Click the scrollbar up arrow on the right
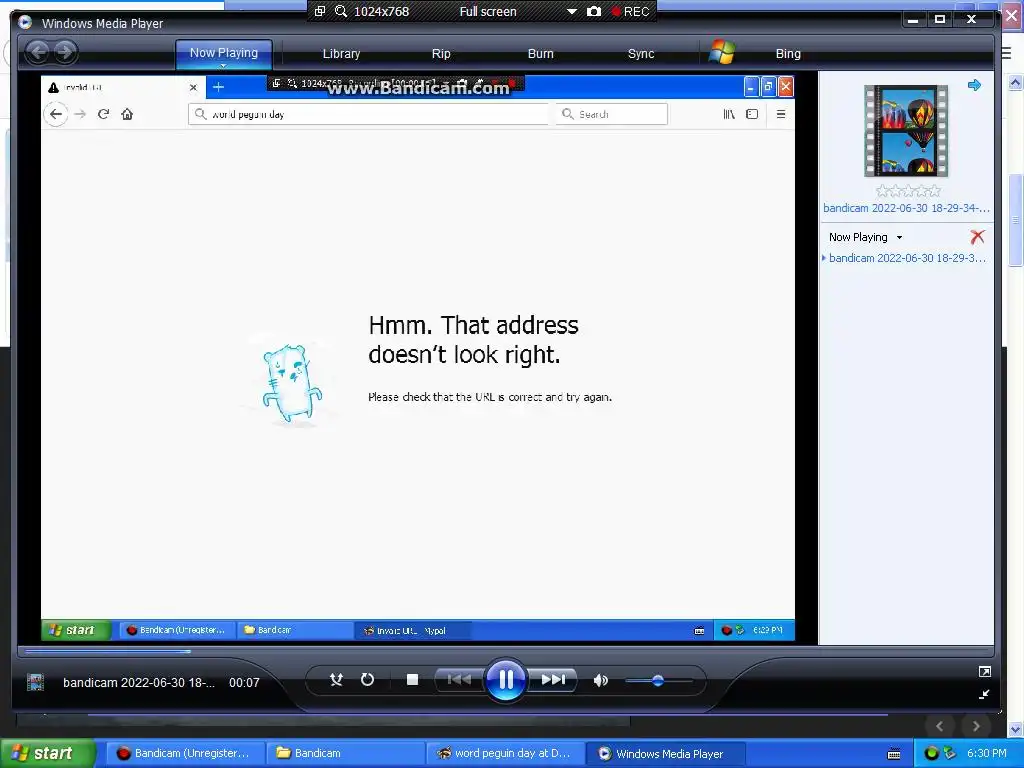The height and width of the screenshot is (768, 1024). point(1015,82)
